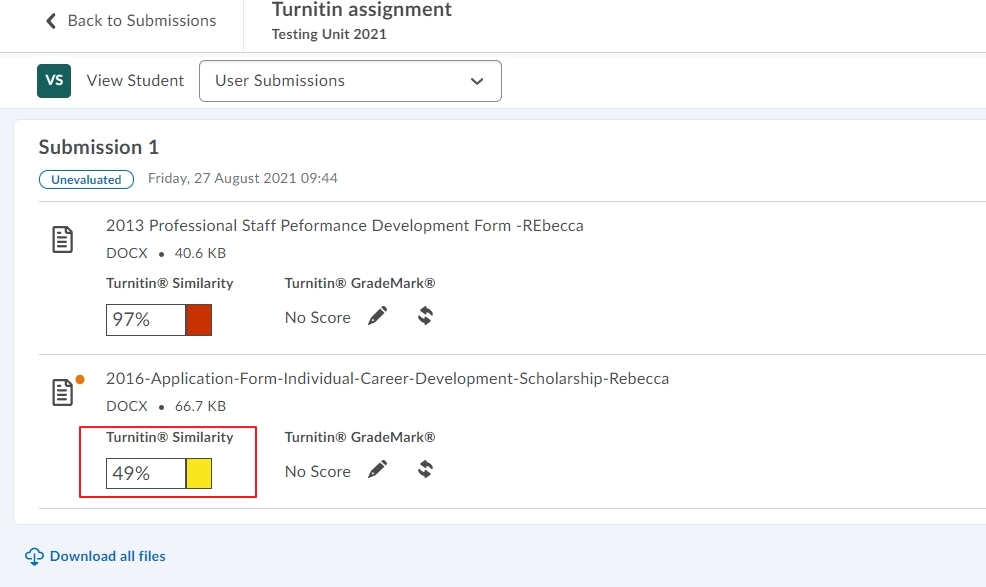Click the Turnitin assignment title
The width and height of the screenshot is (986, 587).
pos(362,9)
